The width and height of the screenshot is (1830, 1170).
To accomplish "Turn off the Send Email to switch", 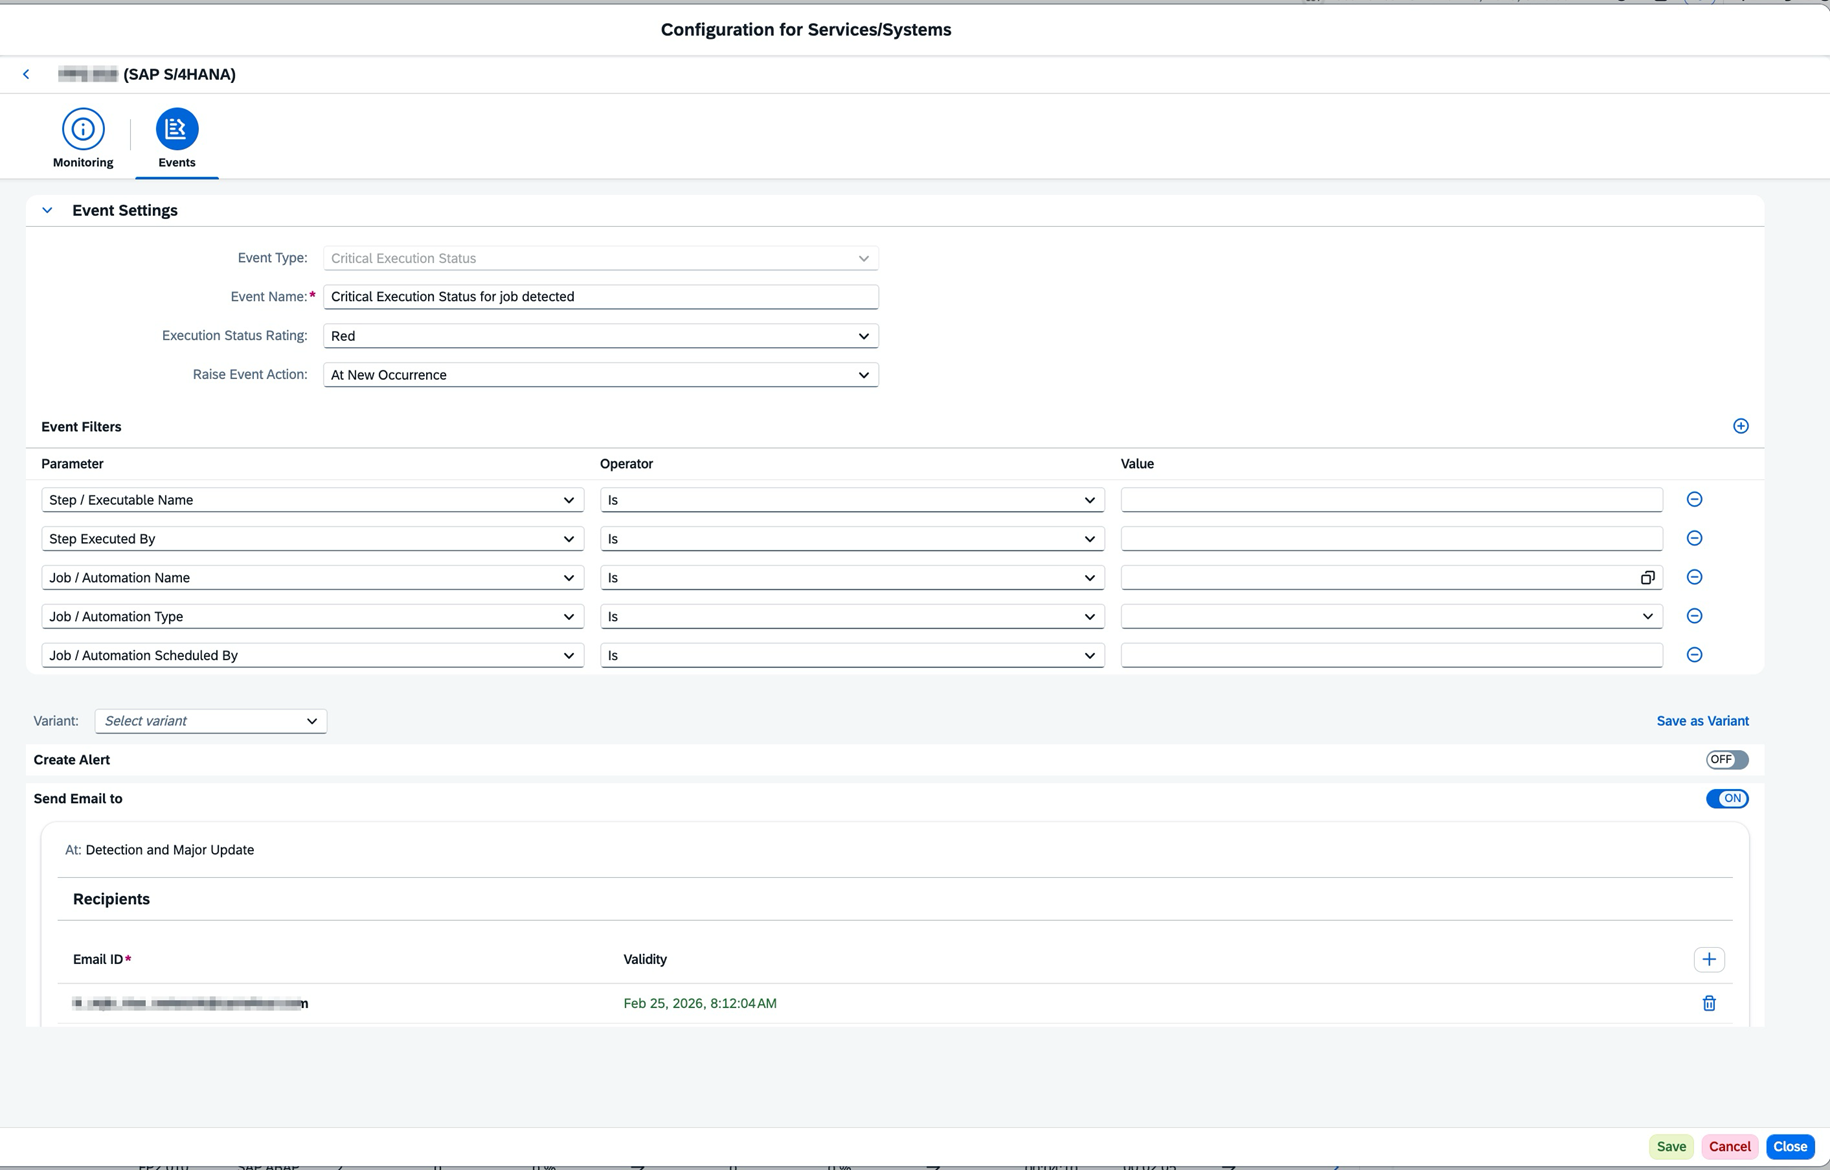I will tap(1726, 799).
